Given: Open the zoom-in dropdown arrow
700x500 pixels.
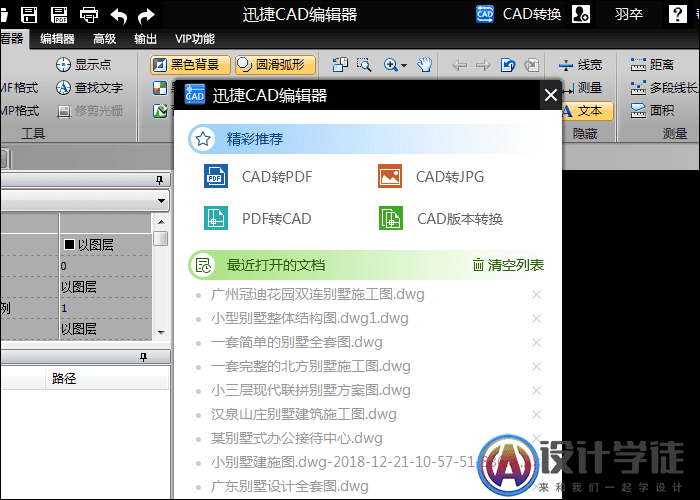Looking at the screenshot, I should 404,66.
